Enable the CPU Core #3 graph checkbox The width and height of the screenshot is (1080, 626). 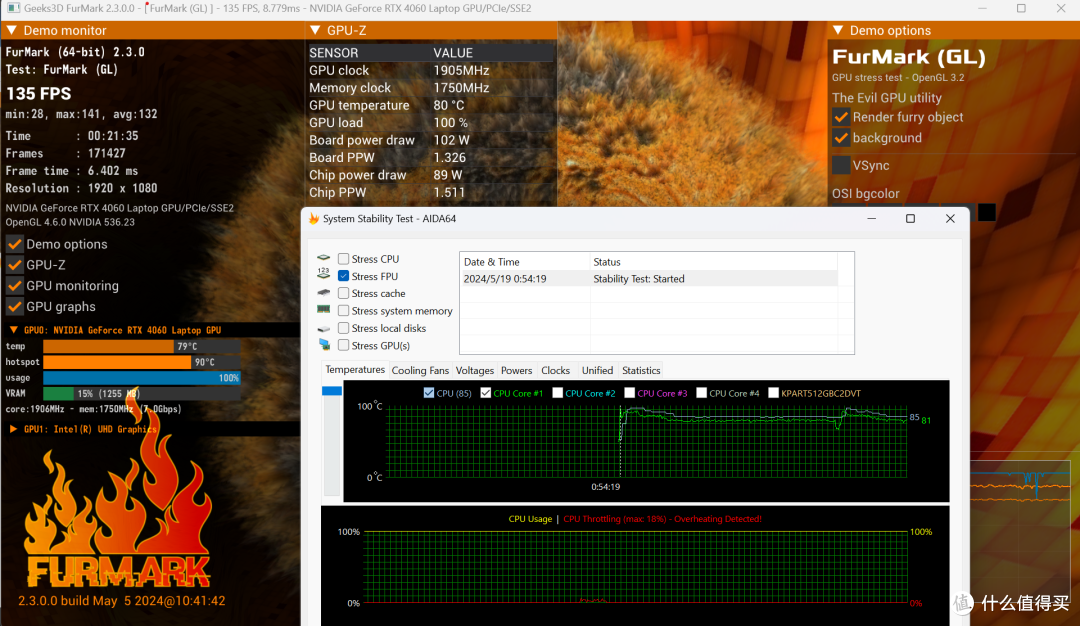(x=630, y=393)
